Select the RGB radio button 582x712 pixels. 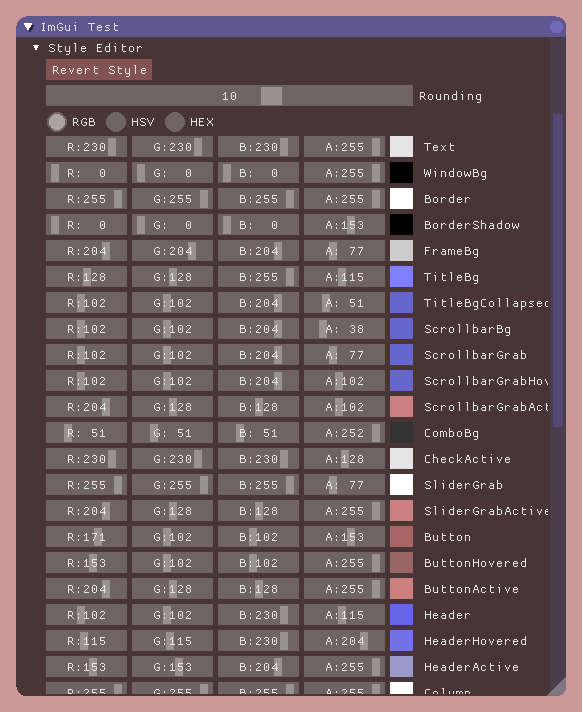pos(57,122)
